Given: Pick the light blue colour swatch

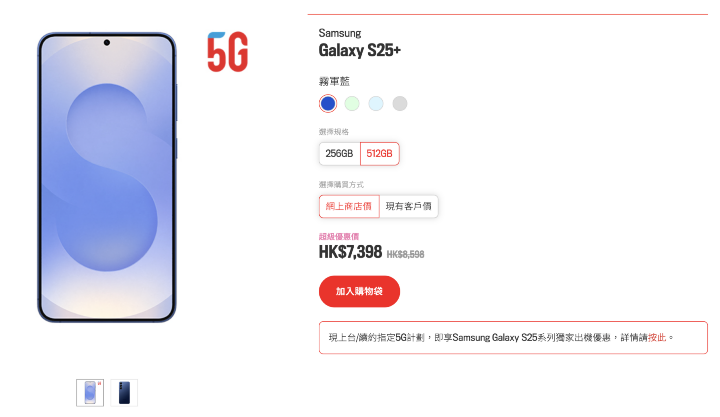Looking at the screenshot, I should (376, 103).
